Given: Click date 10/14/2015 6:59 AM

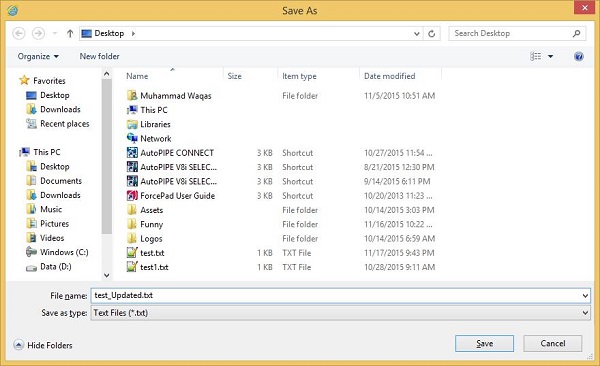Looking at the screenshot, I should [x=399, y=239].
